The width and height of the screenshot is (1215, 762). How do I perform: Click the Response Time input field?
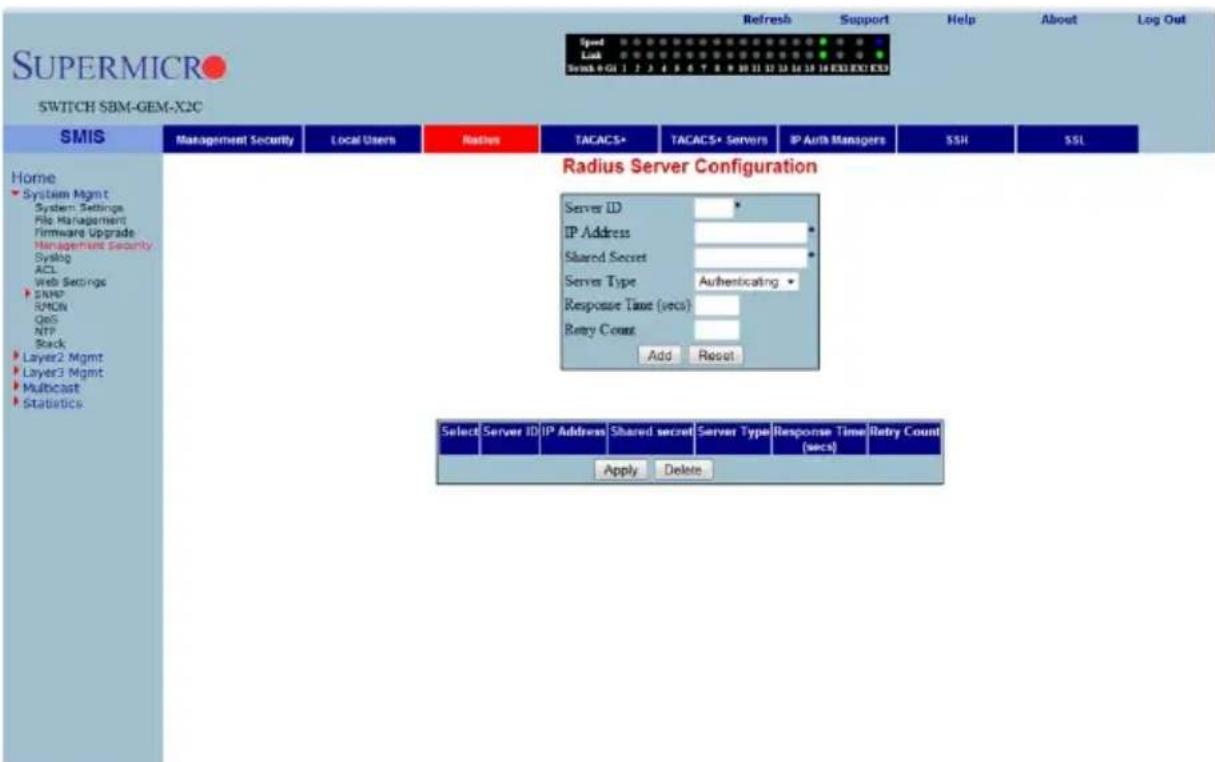tap(717, 306)
